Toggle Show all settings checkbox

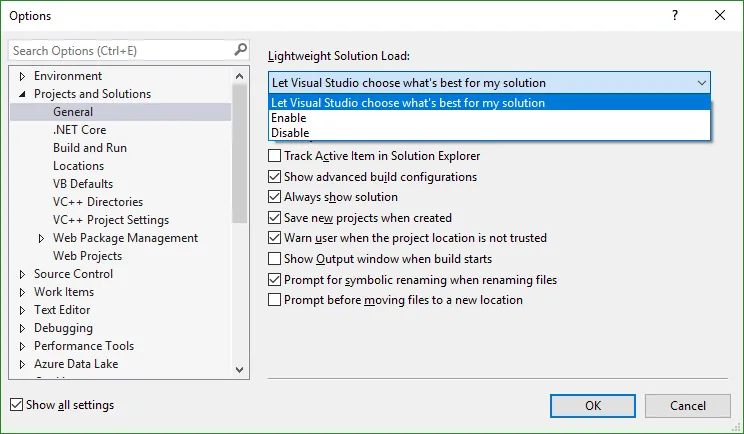tap(17, 405)
